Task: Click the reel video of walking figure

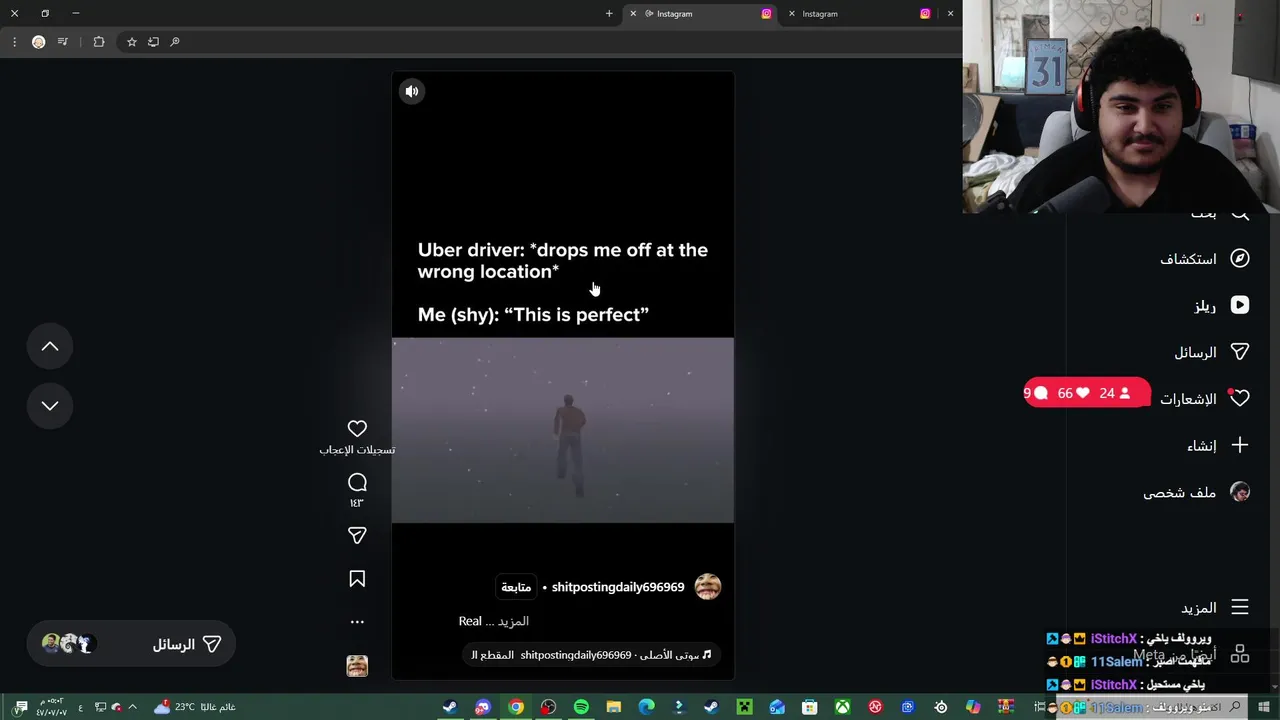Action: (x=563, y=430)
